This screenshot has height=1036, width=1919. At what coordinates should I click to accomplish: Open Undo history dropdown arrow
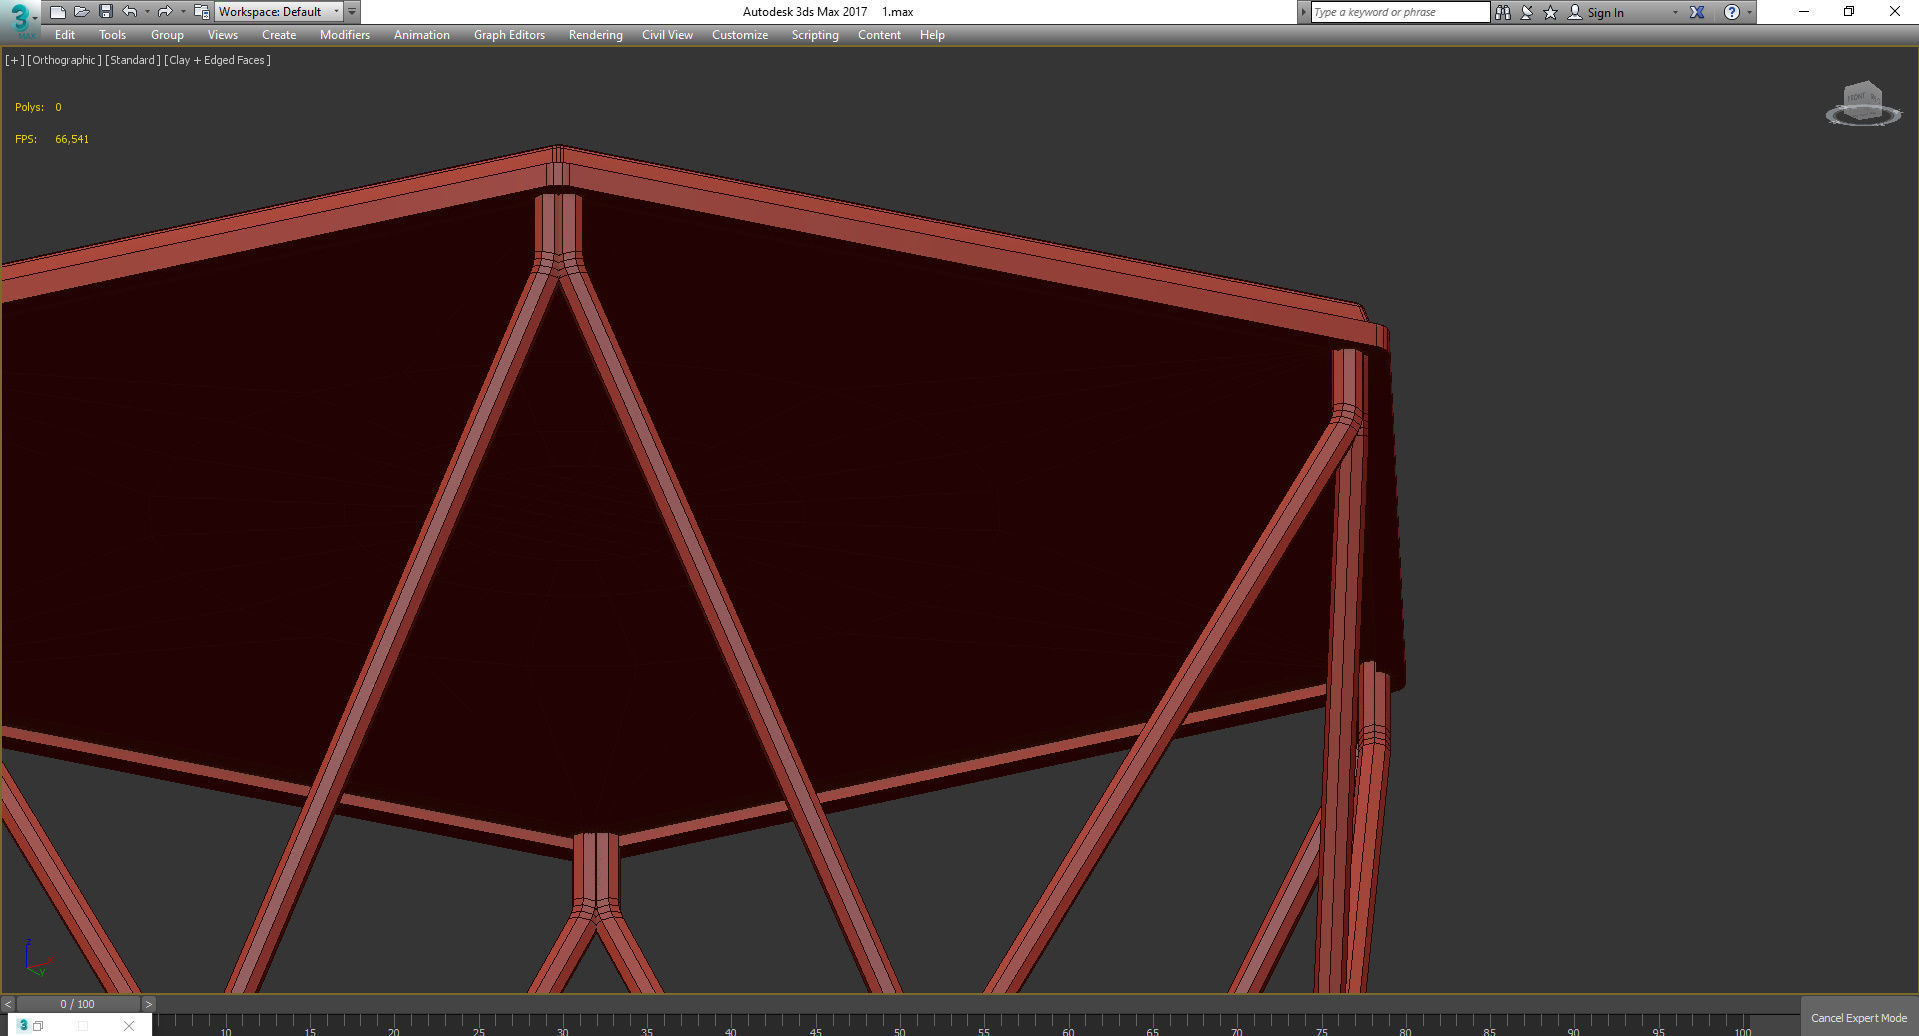147,12
